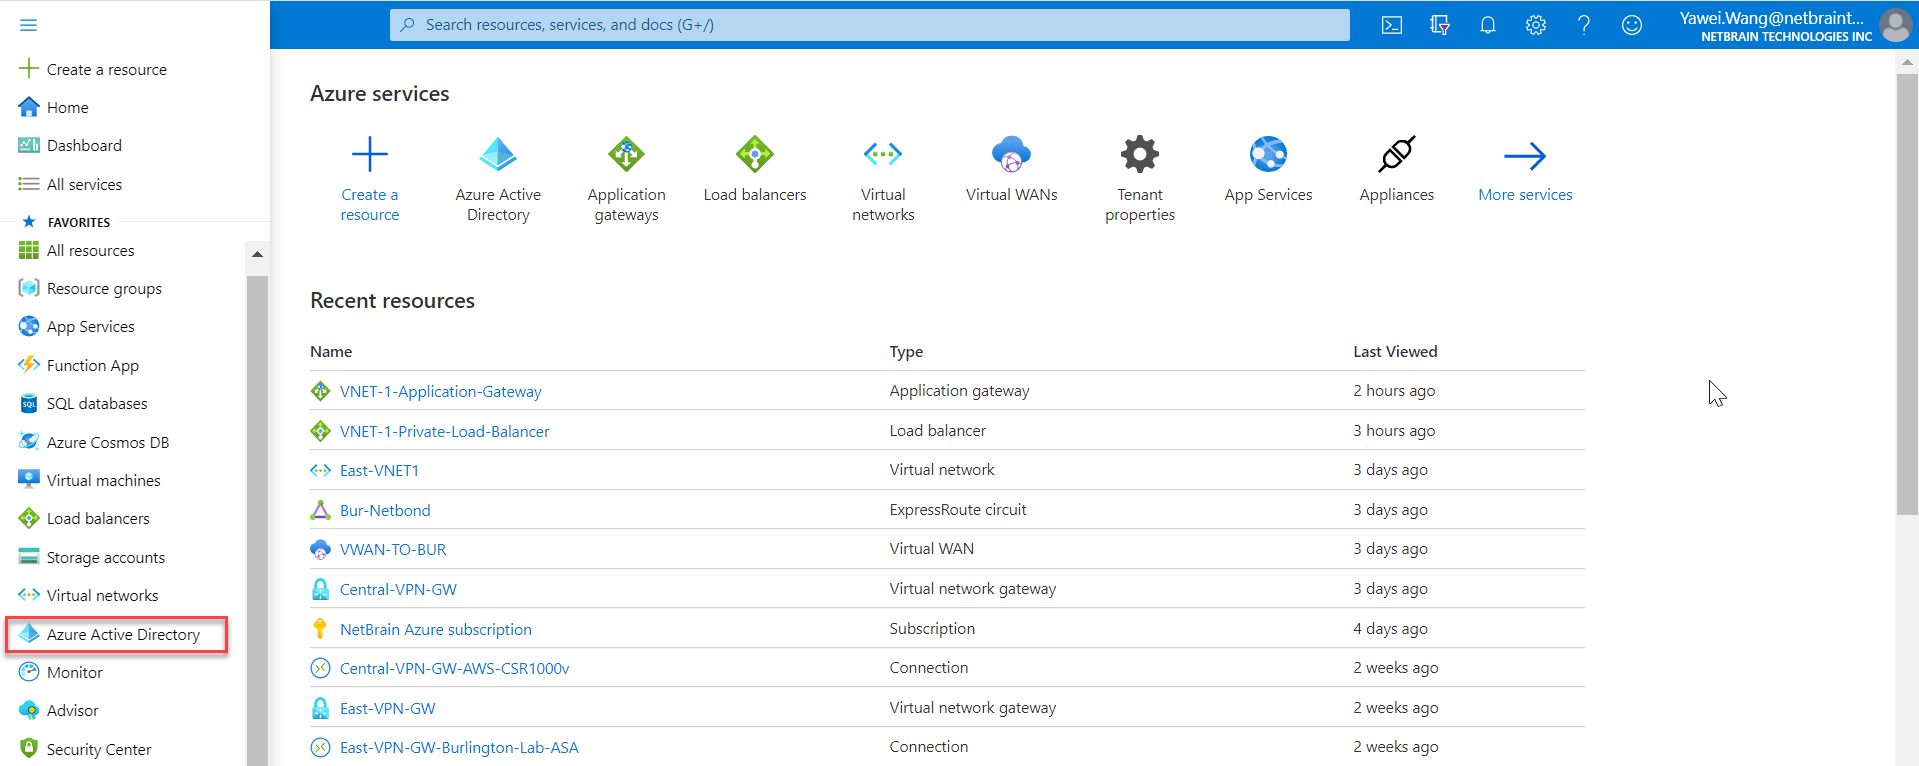Click the SQL databases sidebar icon

pyautogui.click(x=29, y=404)
